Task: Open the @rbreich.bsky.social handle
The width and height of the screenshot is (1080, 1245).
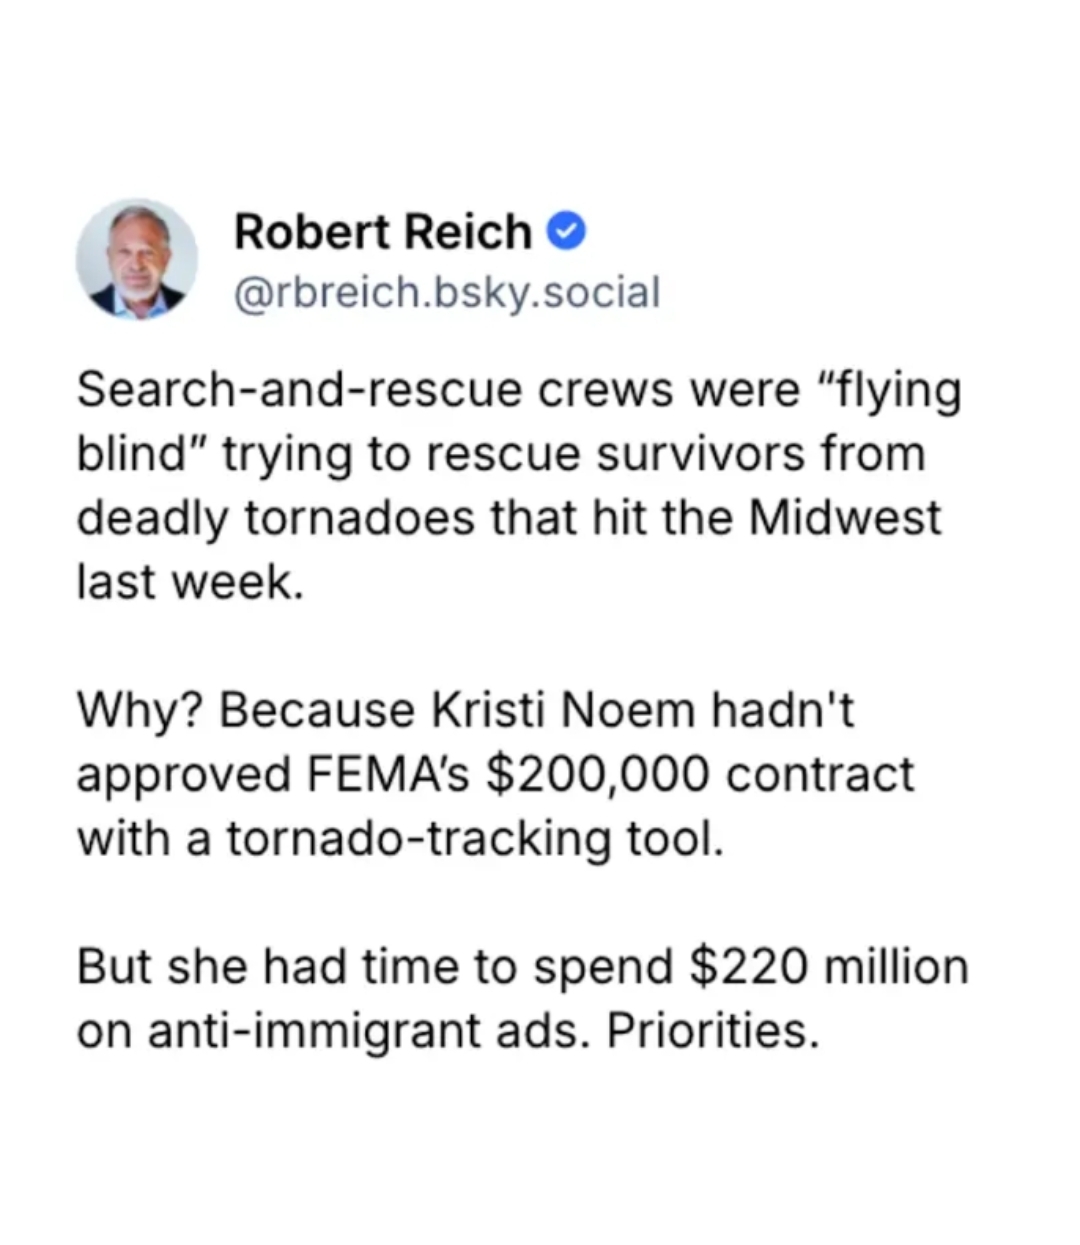Action: click(x=446, y=292)
